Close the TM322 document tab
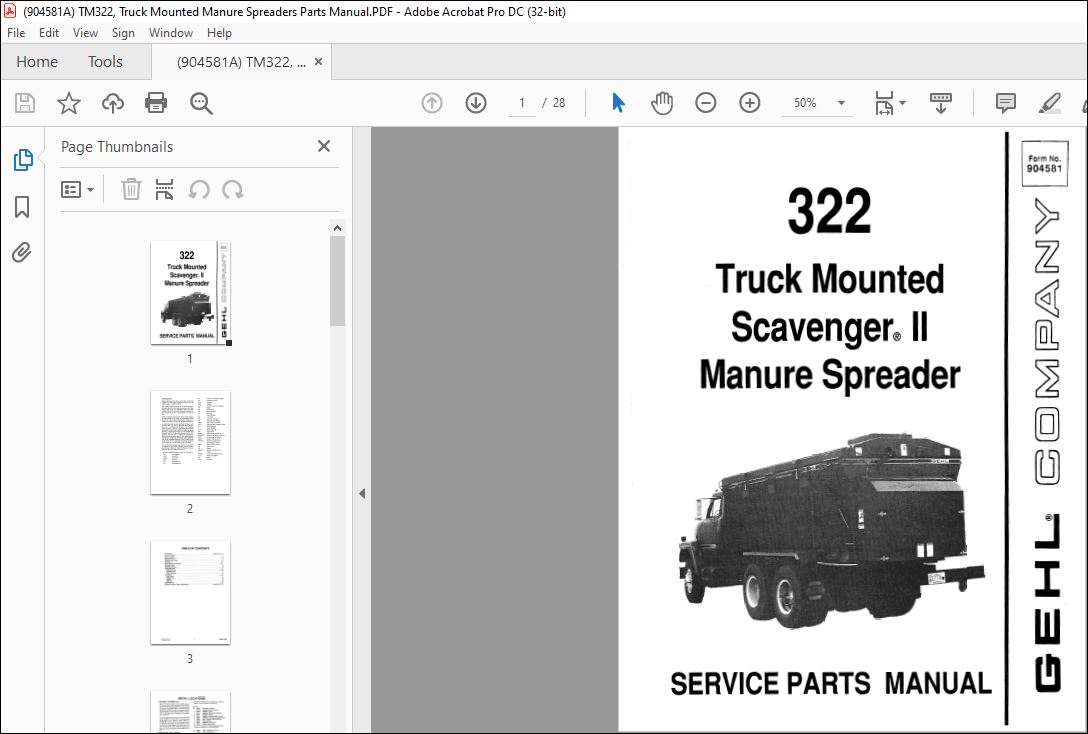Image resolution: width=1088 pixels, height=734 pixels. 318,62
